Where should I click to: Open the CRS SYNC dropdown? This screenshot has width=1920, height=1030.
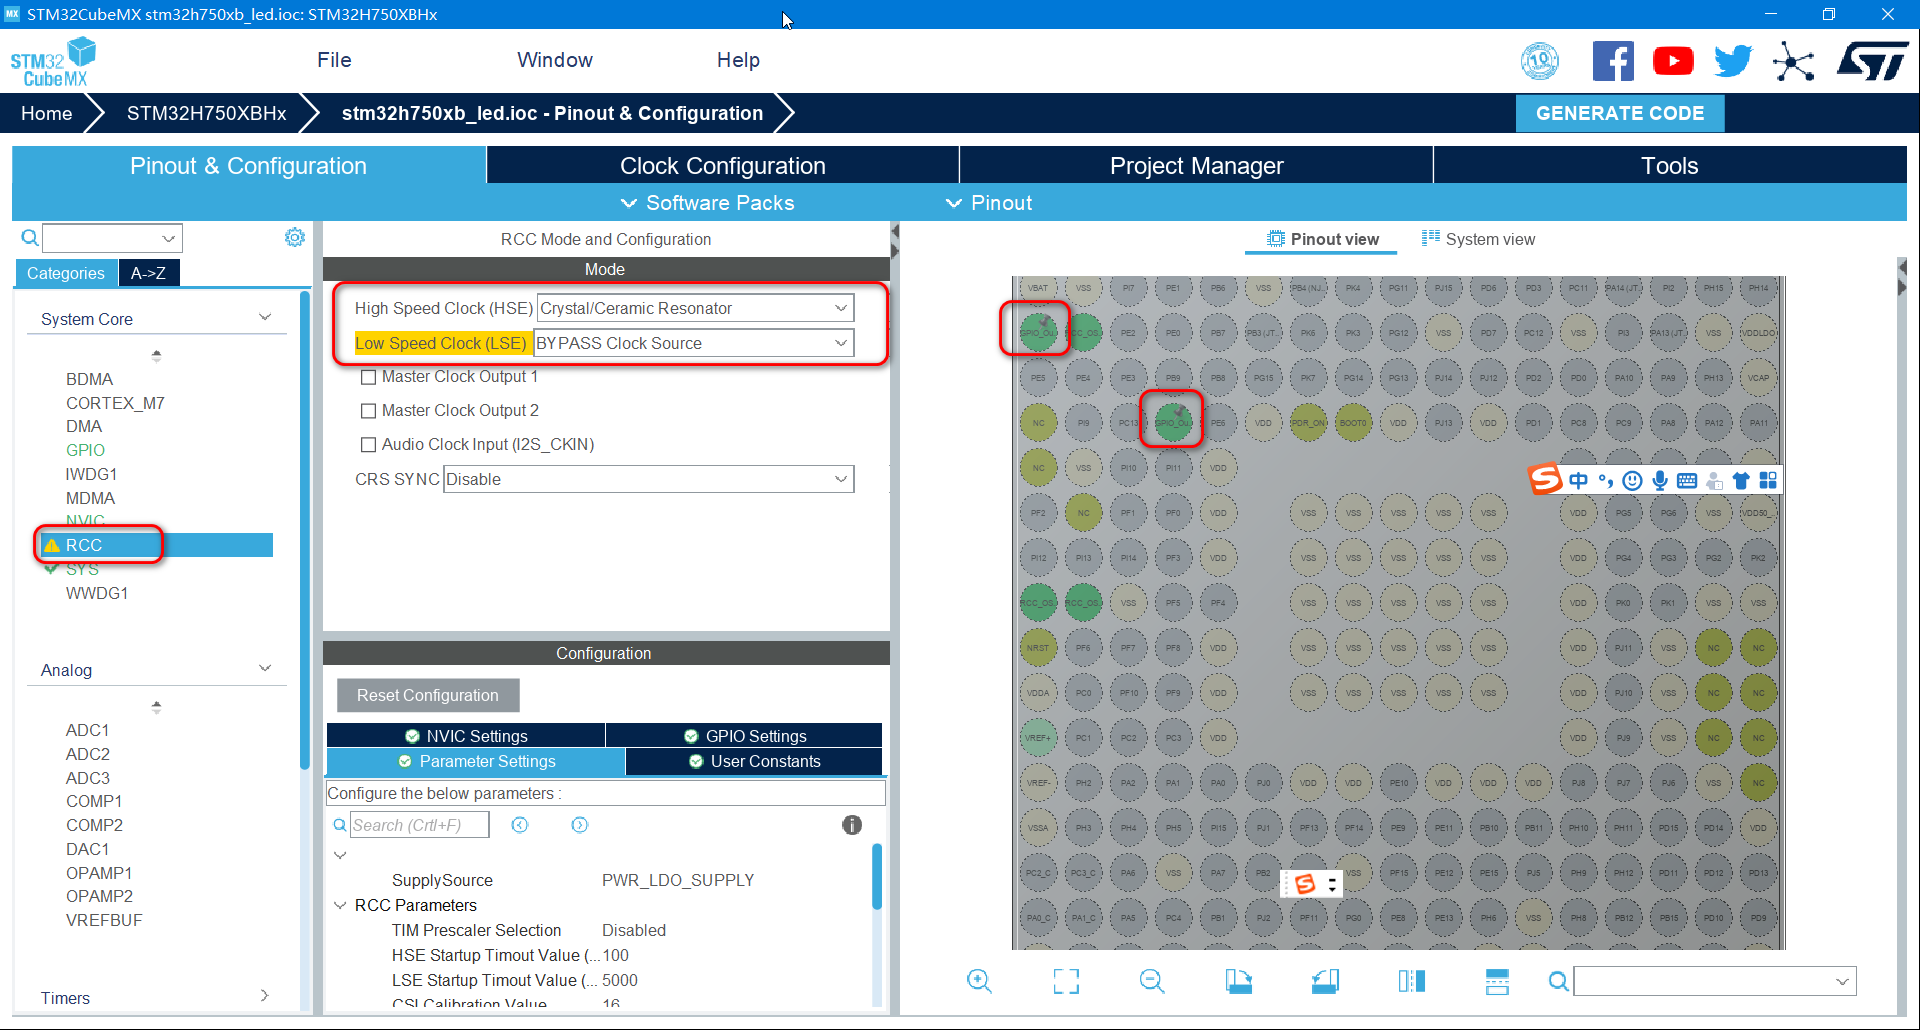click(841, 479)
